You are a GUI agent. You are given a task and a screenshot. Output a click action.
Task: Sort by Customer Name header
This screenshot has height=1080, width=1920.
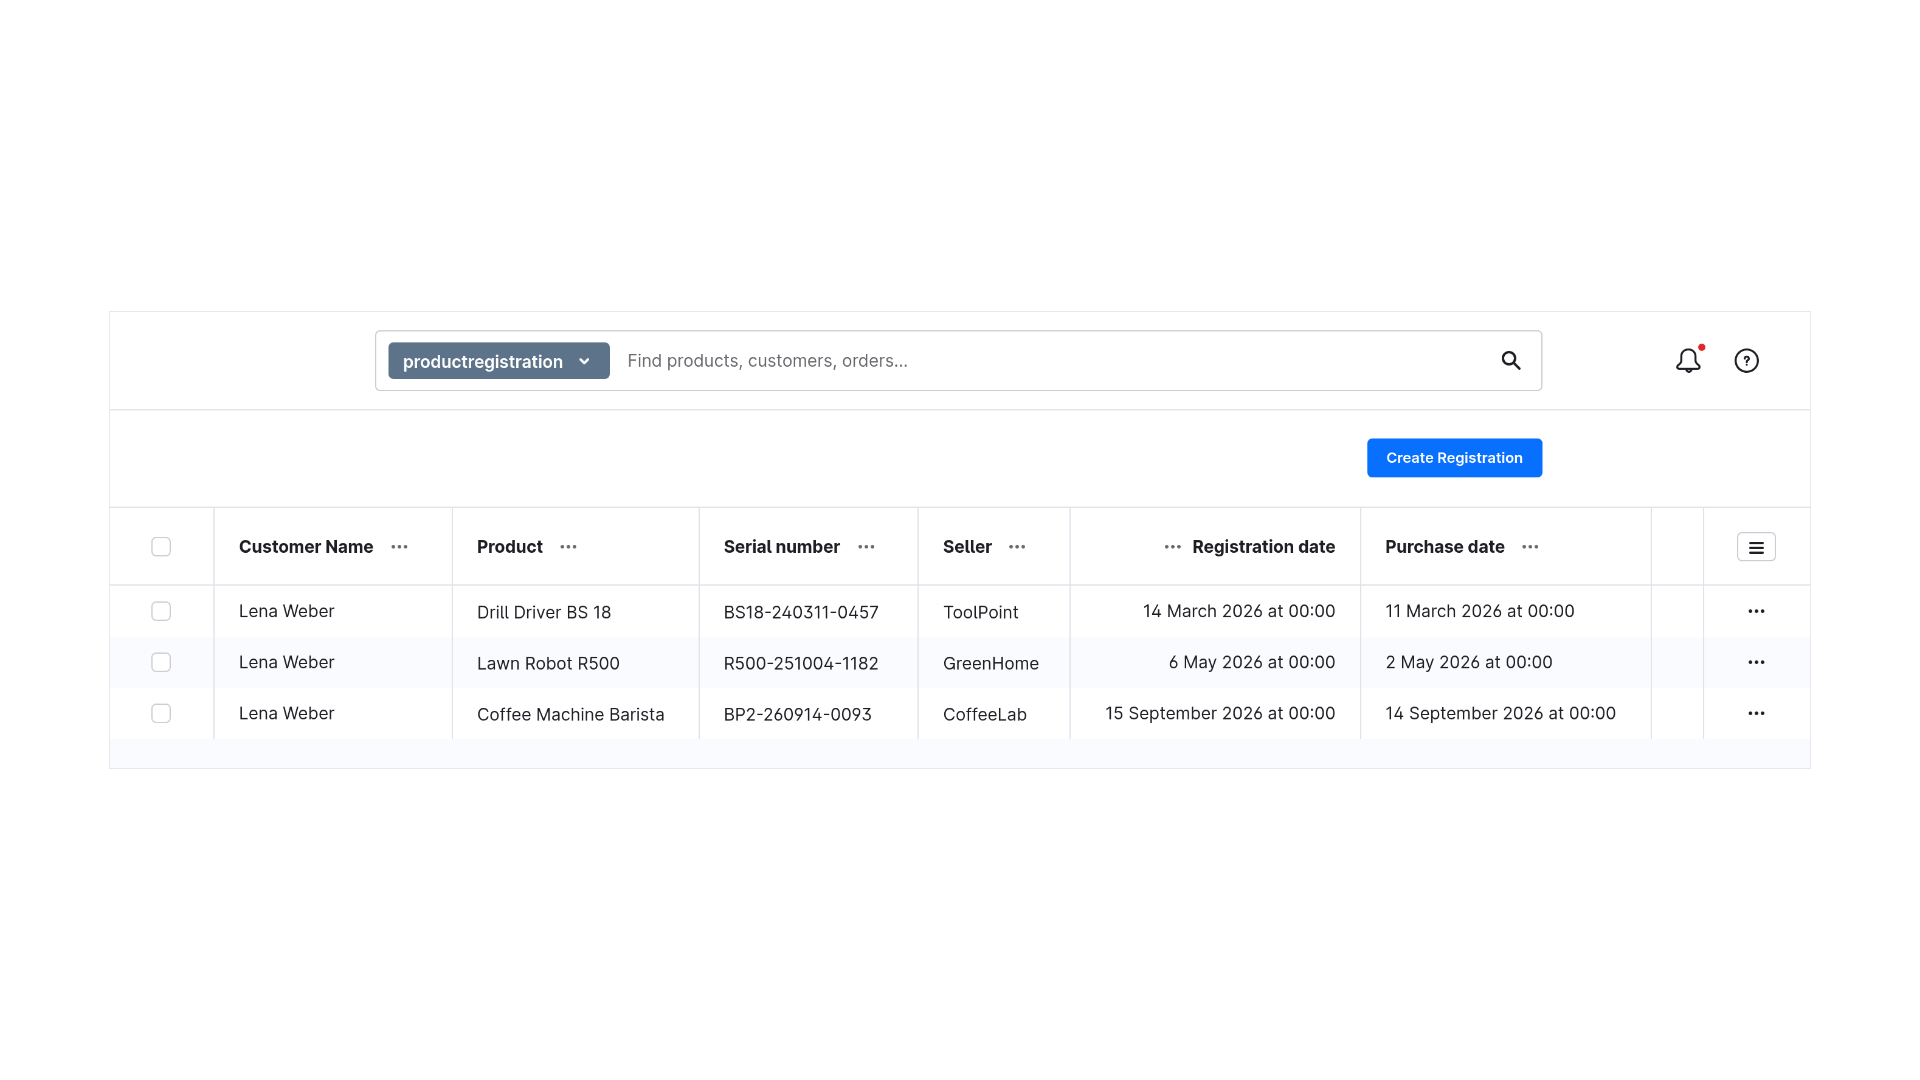[x=306, y=547]
